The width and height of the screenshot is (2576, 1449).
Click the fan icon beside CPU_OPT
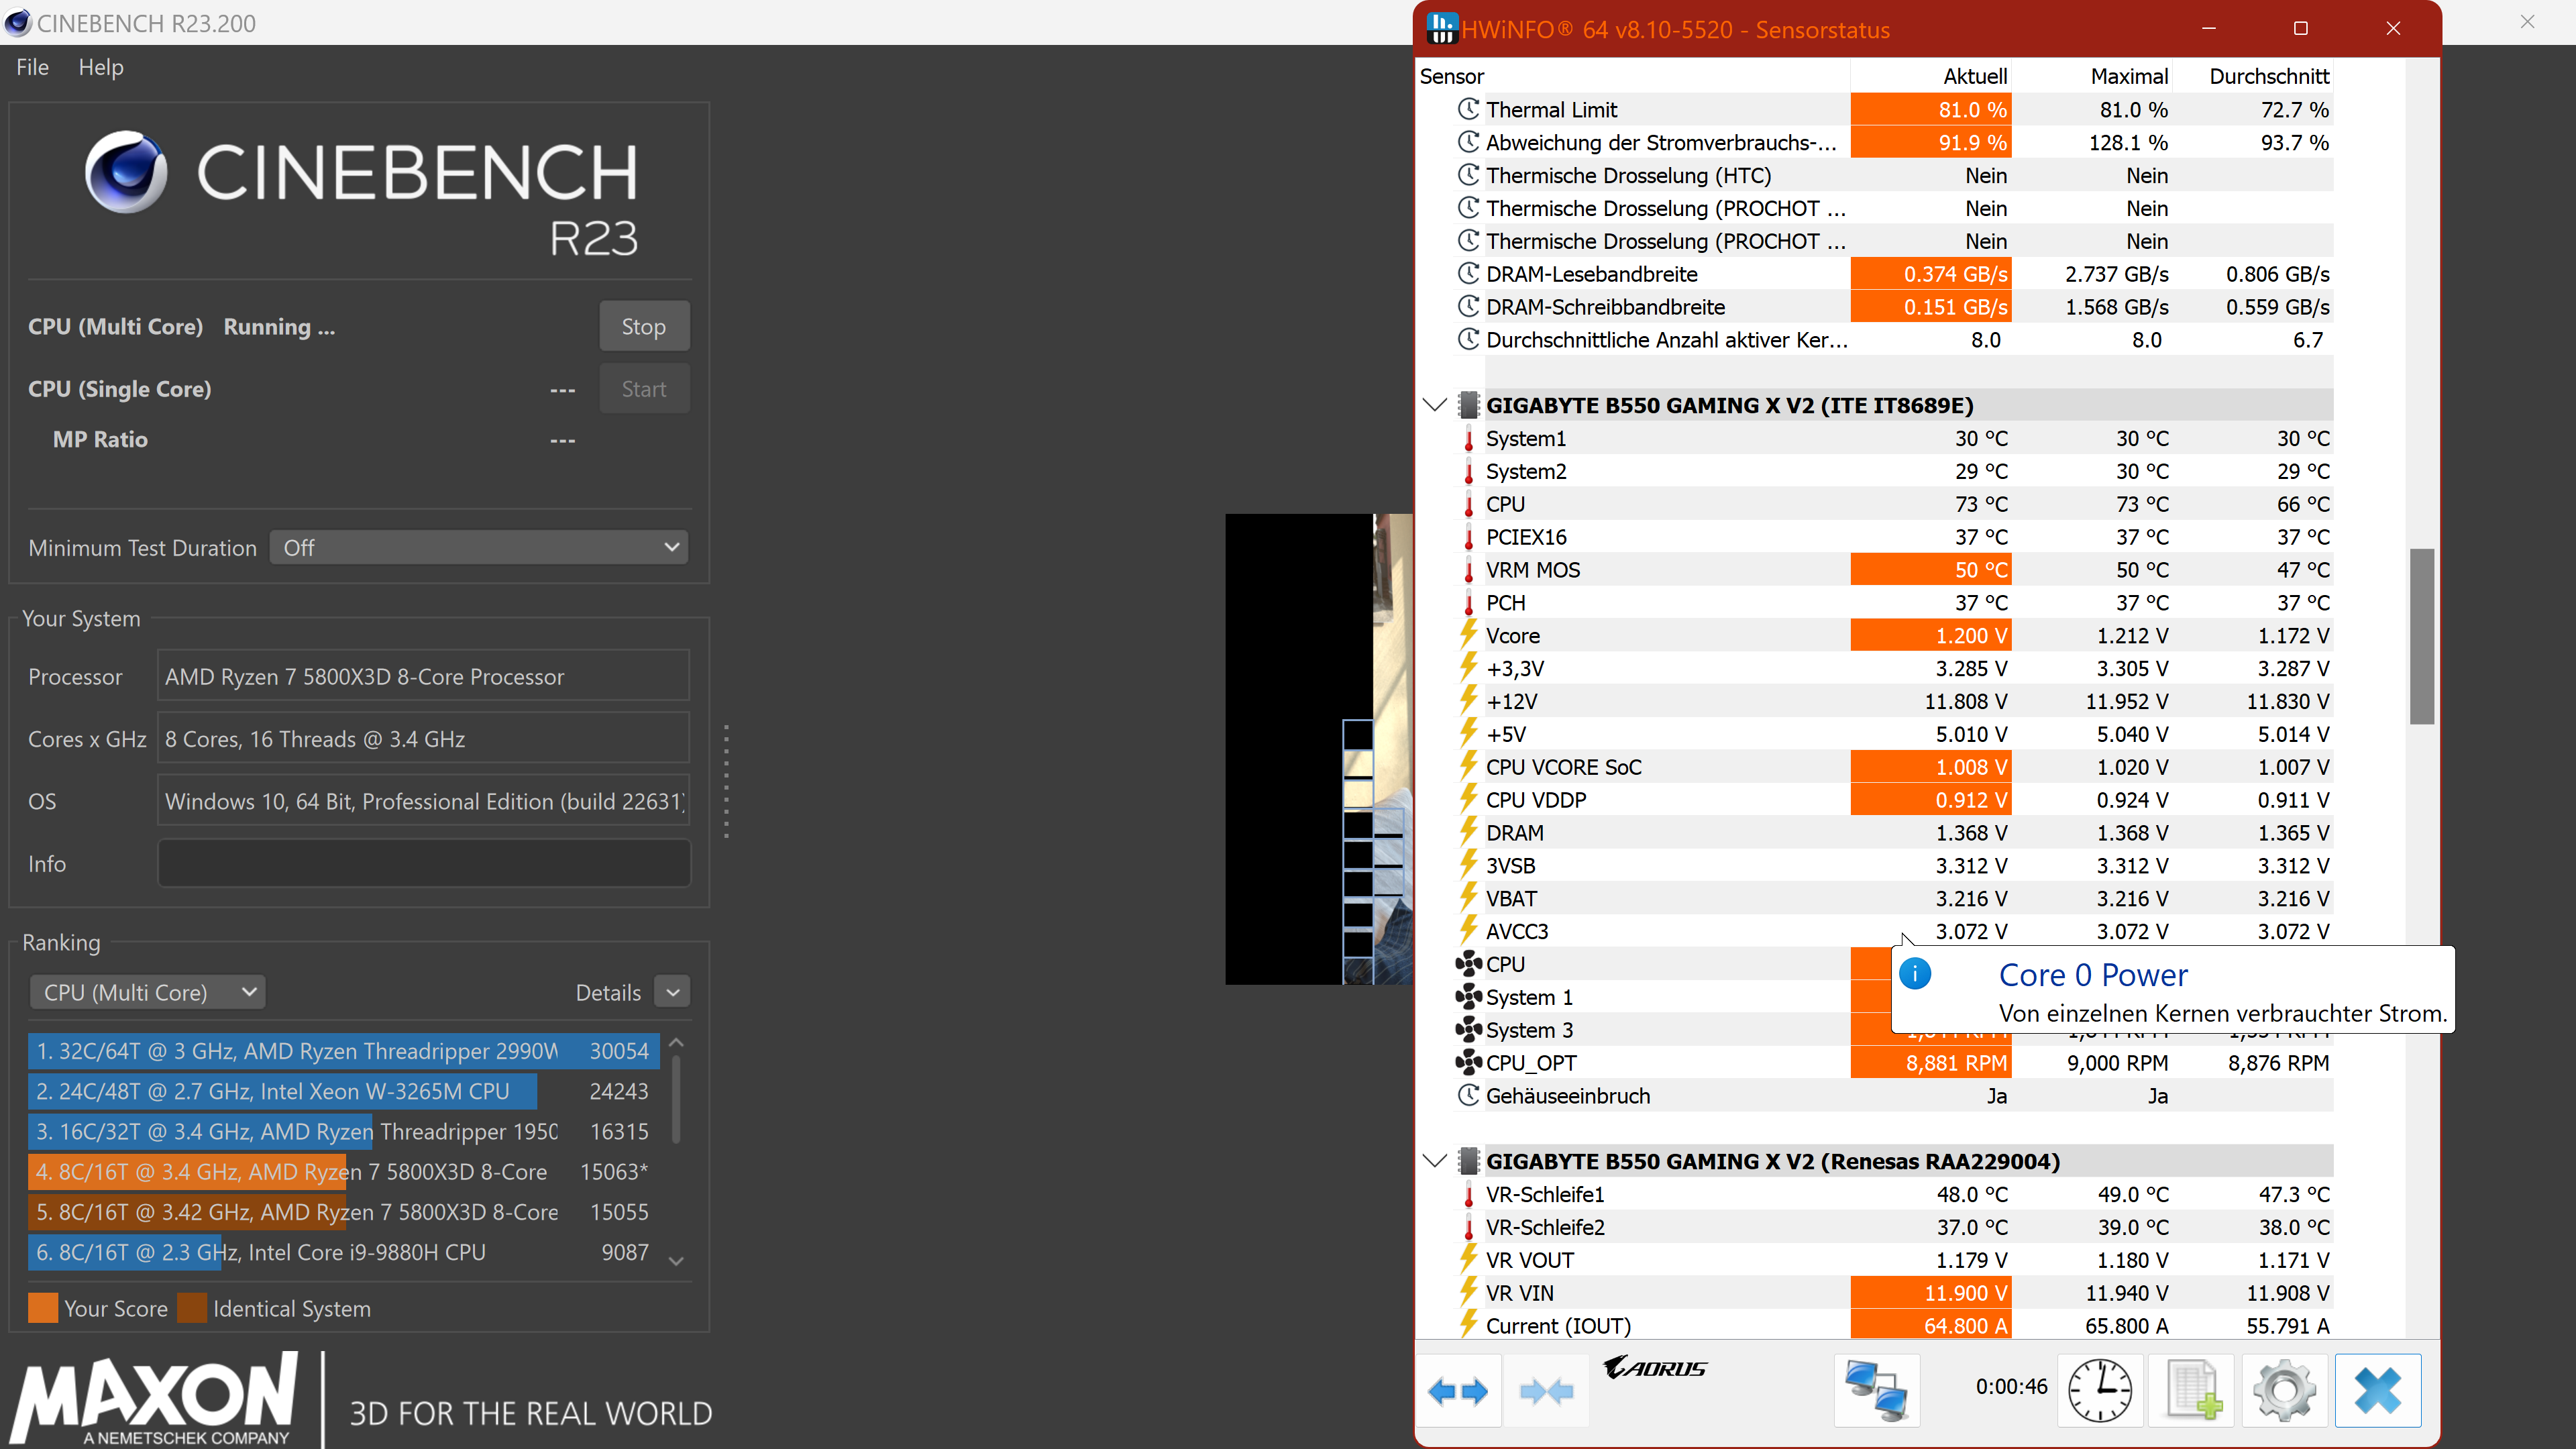pos(1468,1062)
